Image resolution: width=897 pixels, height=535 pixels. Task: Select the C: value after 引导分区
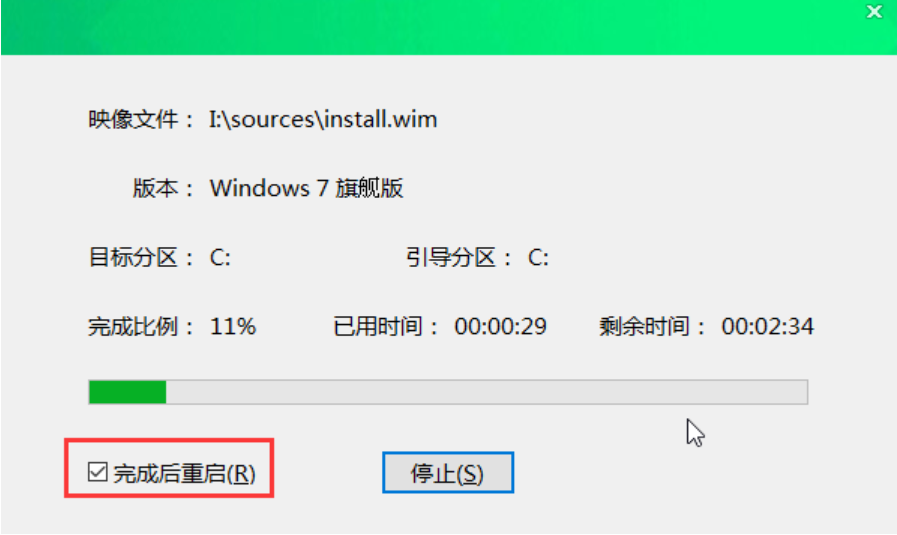[538, 258]
